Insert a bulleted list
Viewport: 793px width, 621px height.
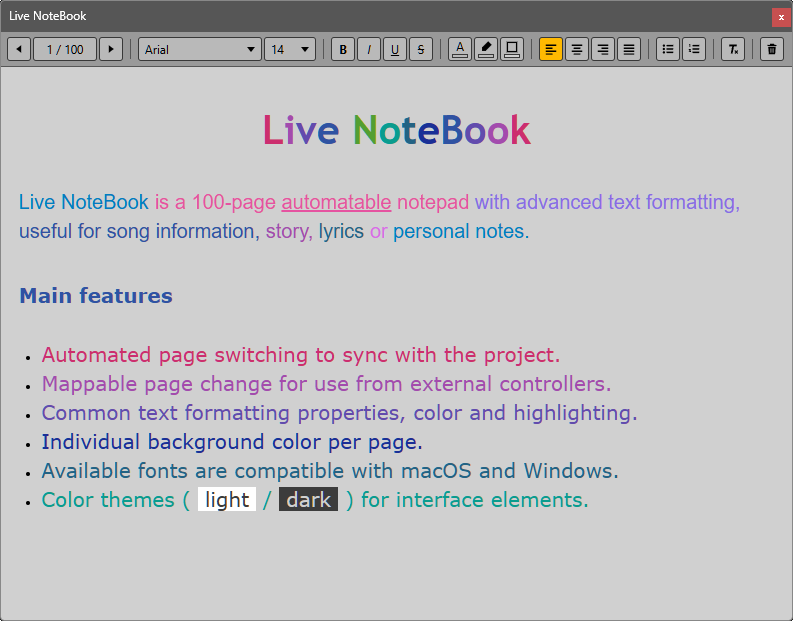point(668,50)
